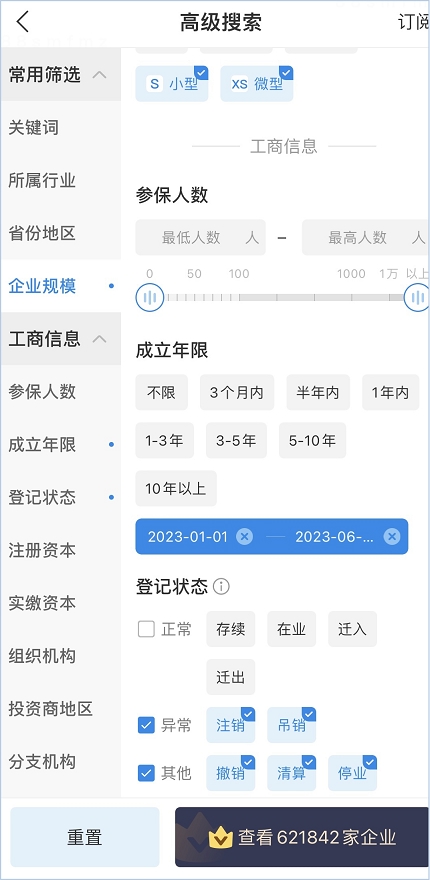Open 注册资本 in the sidebar
This screenshot has width=430, height=880.
[x=42, y=551]
